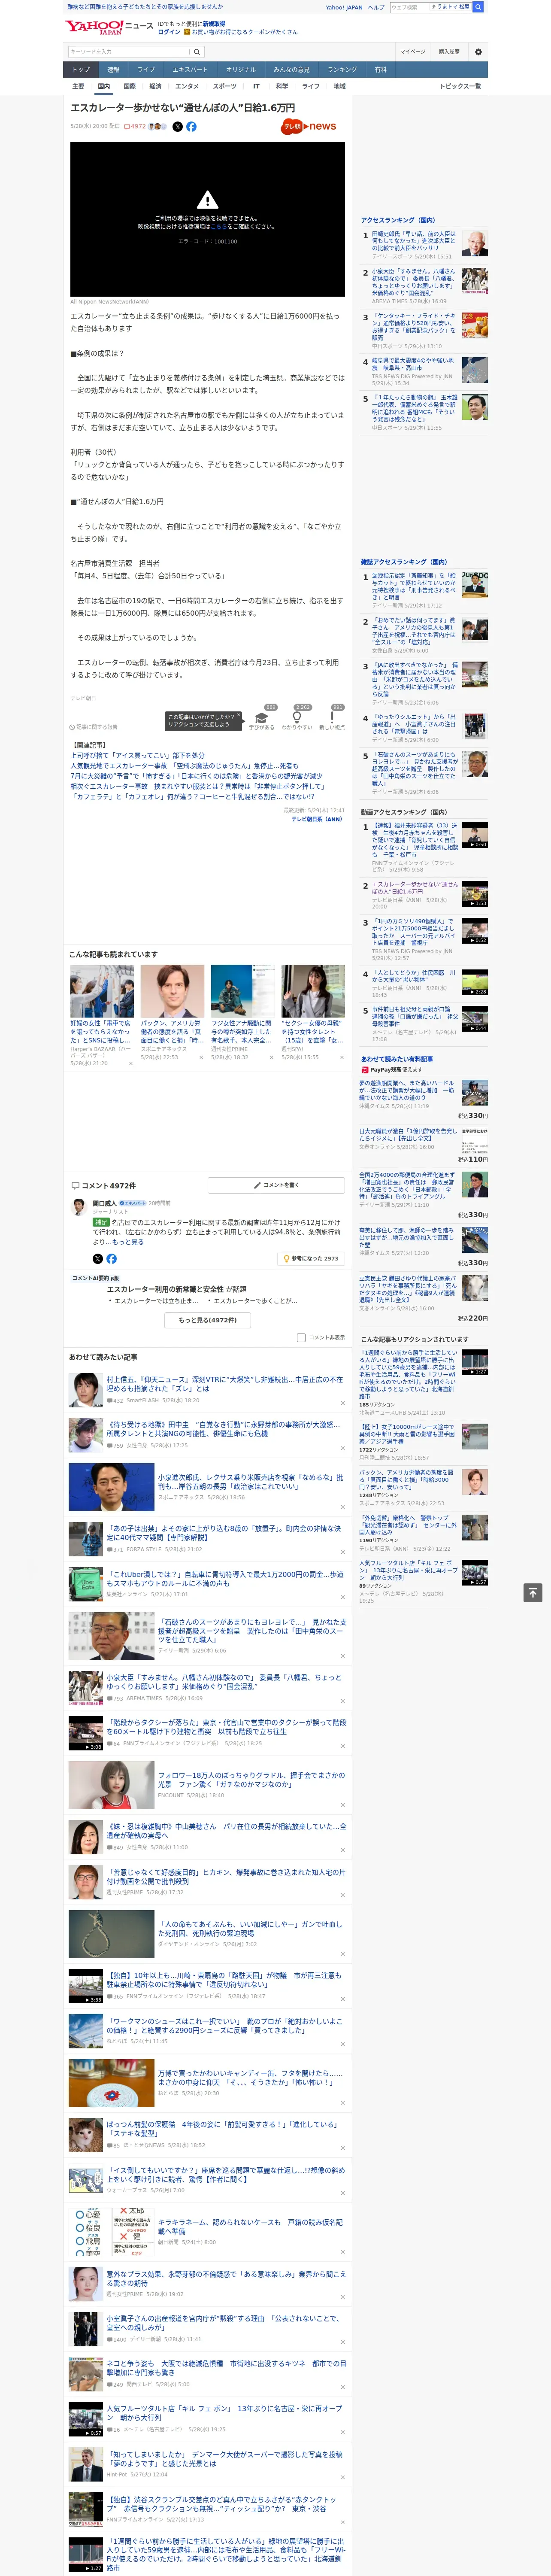Open the 有料 tab
Screen dimensions: 551x2576
click(x=380, y=70)
